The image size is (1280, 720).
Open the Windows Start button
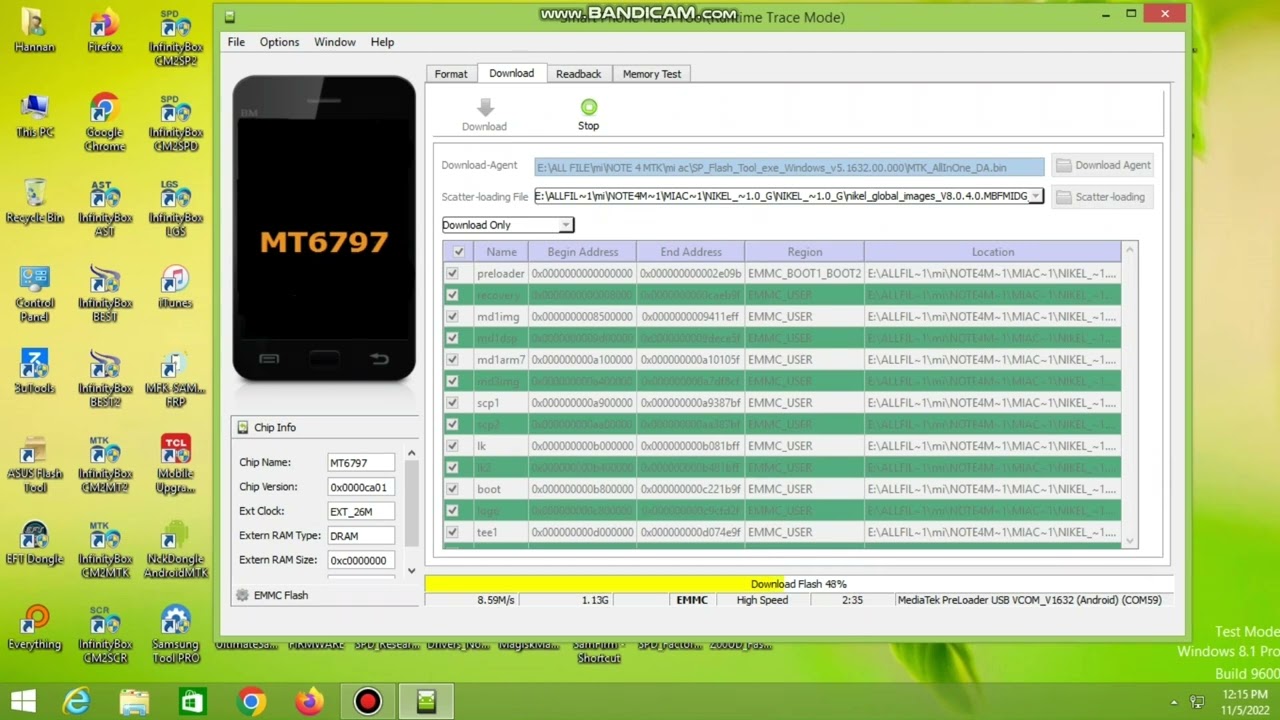point(24,701)
